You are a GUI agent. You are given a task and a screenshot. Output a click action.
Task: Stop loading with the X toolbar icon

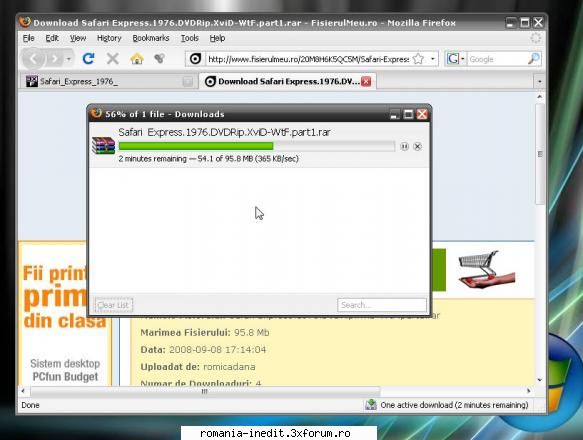pyautogui.click(x=112, y=58)
